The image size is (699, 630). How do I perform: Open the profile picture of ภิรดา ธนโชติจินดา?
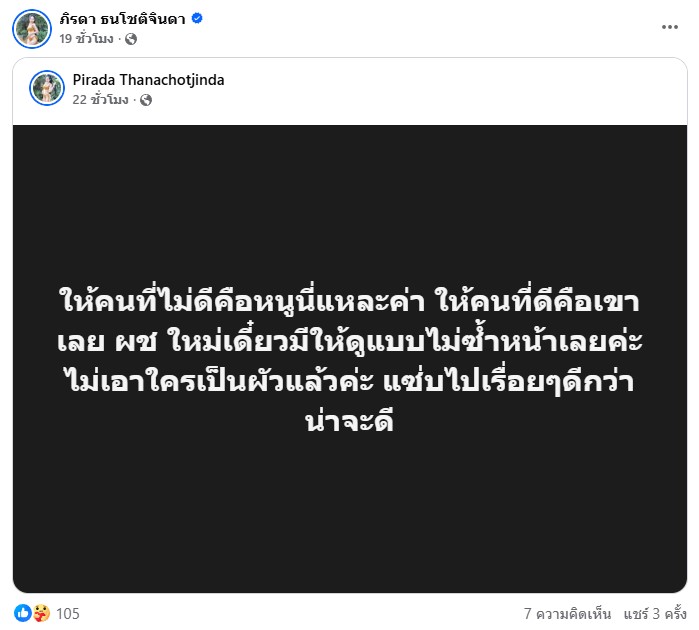pyautogui.click(x=32, y=29)
